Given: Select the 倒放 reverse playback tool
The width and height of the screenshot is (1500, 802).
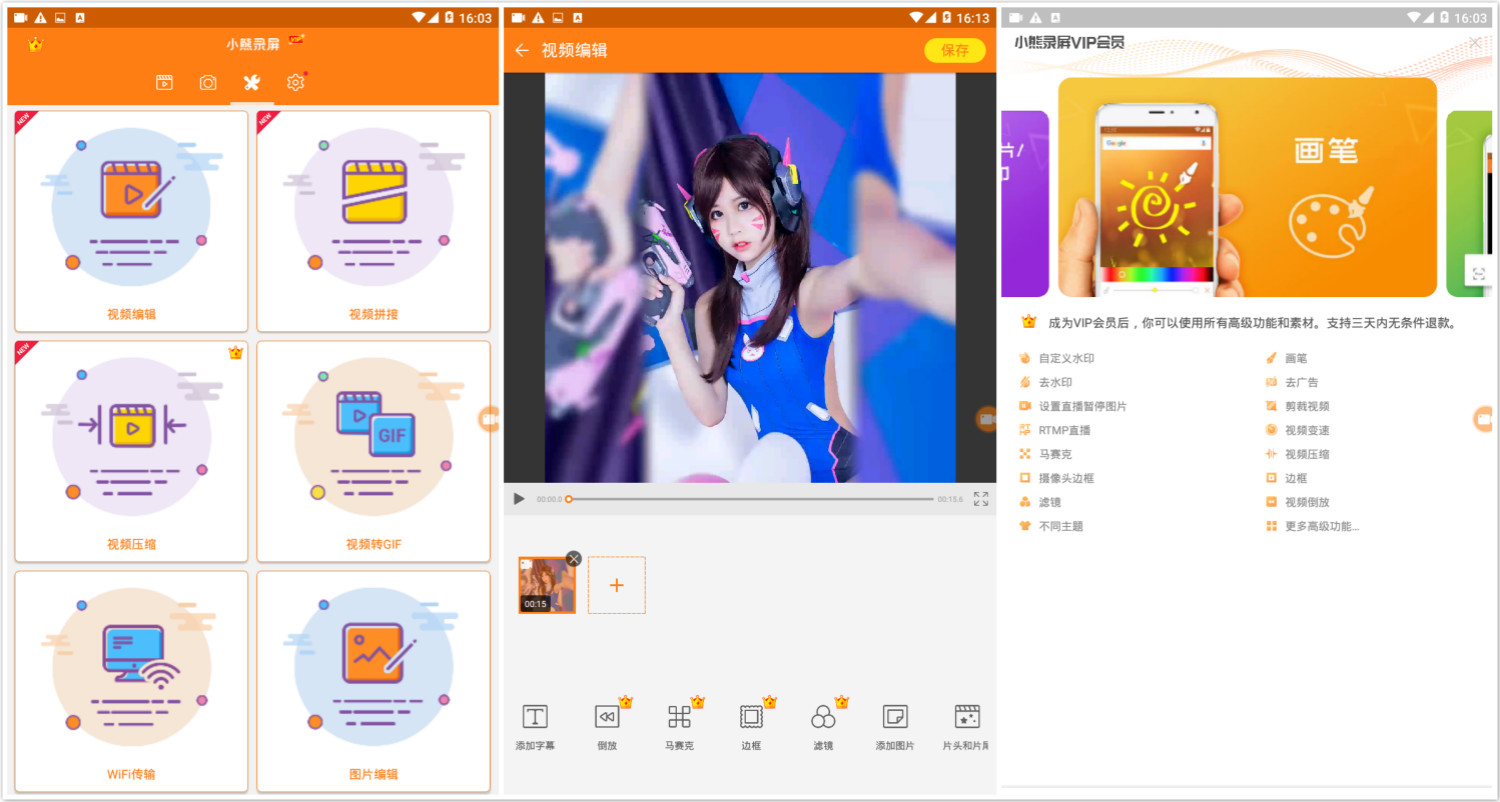Looking at the screenshot, I should click(x=607, y=725).
